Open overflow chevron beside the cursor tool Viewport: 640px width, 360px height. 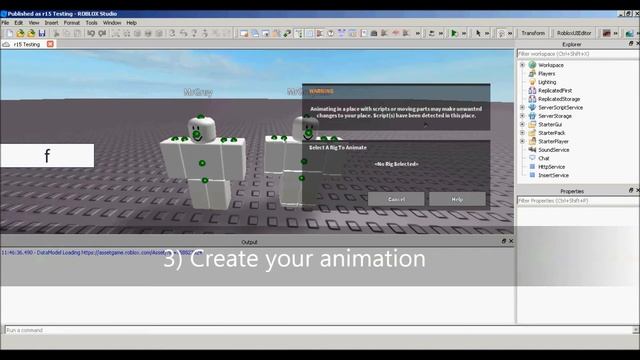[487, 33]
